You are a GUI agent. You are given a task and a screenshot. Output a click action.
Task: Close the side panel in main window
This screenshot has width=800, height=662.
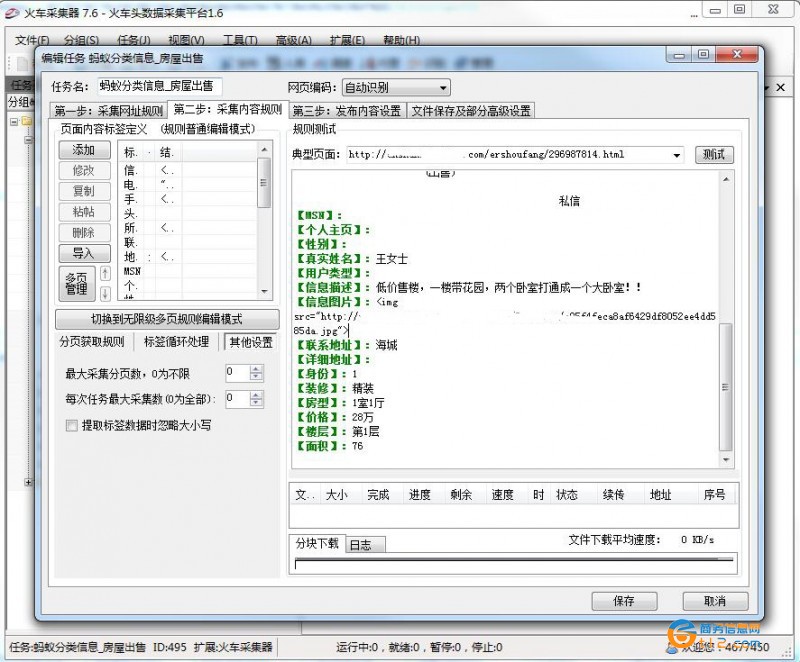click(x=781, y=88)
